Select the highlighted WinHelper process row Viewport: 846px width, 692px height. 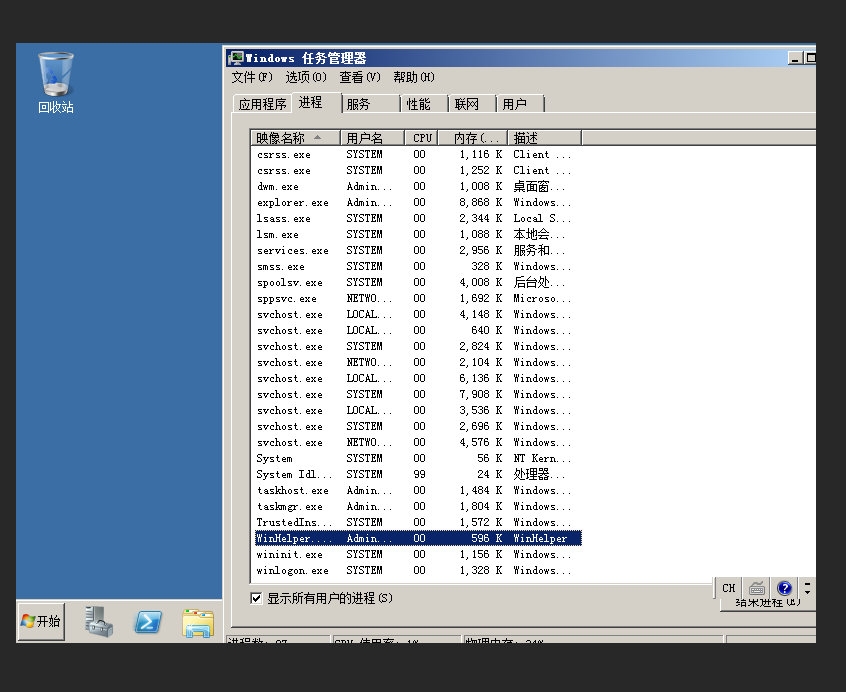click(418, 538)
